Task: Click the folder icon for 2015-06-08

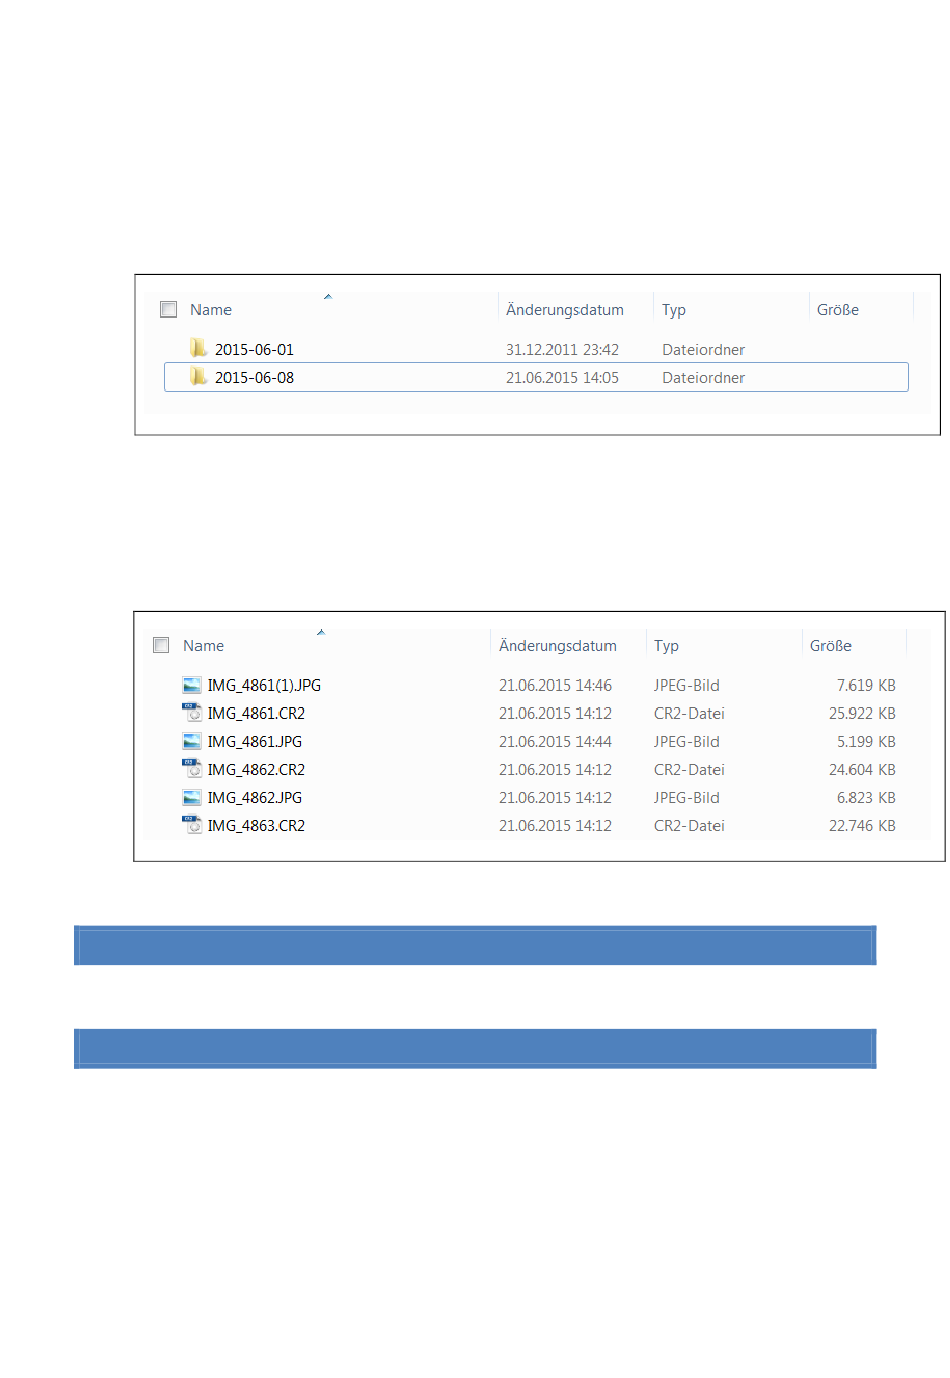Action: (x=198, y=376)
